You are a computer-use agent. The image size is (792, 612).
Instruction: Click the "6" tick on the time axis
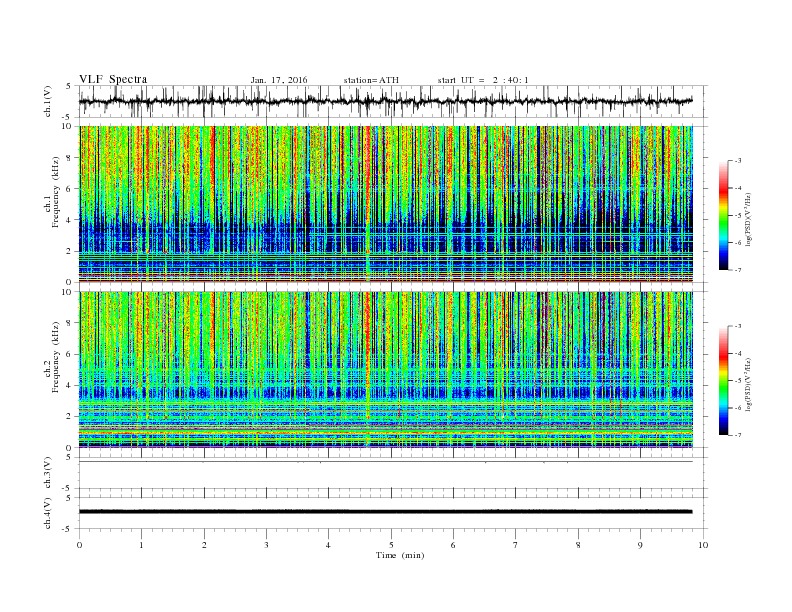click(x=453, y=545)
